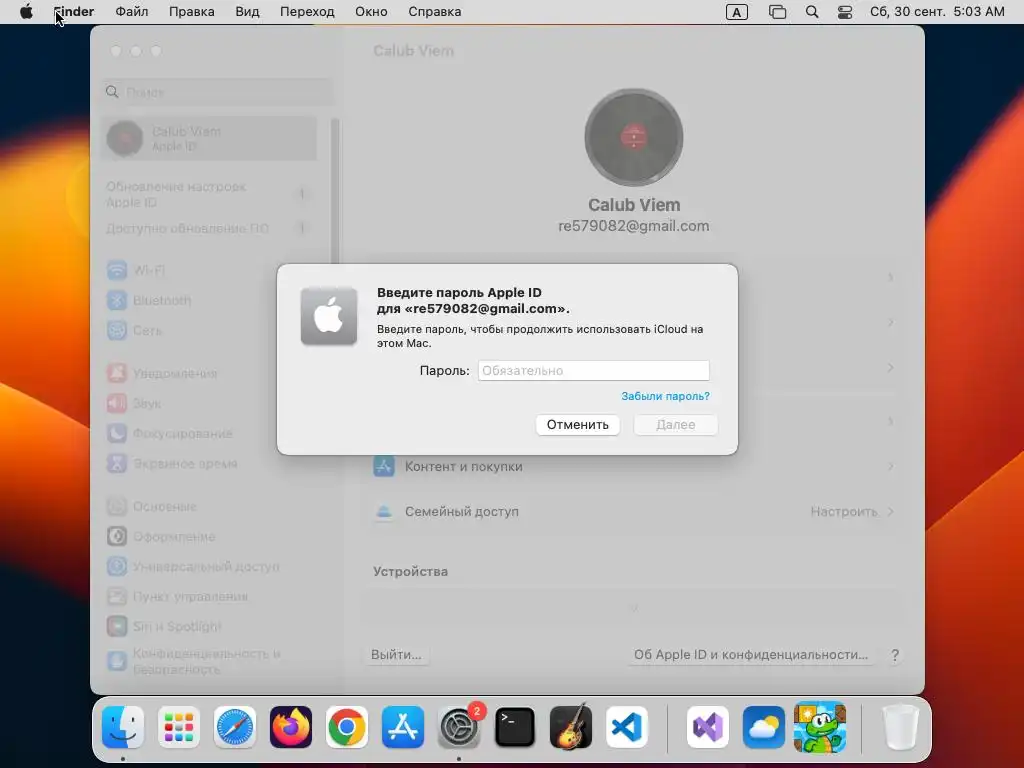Open the Apple menu

26,12
